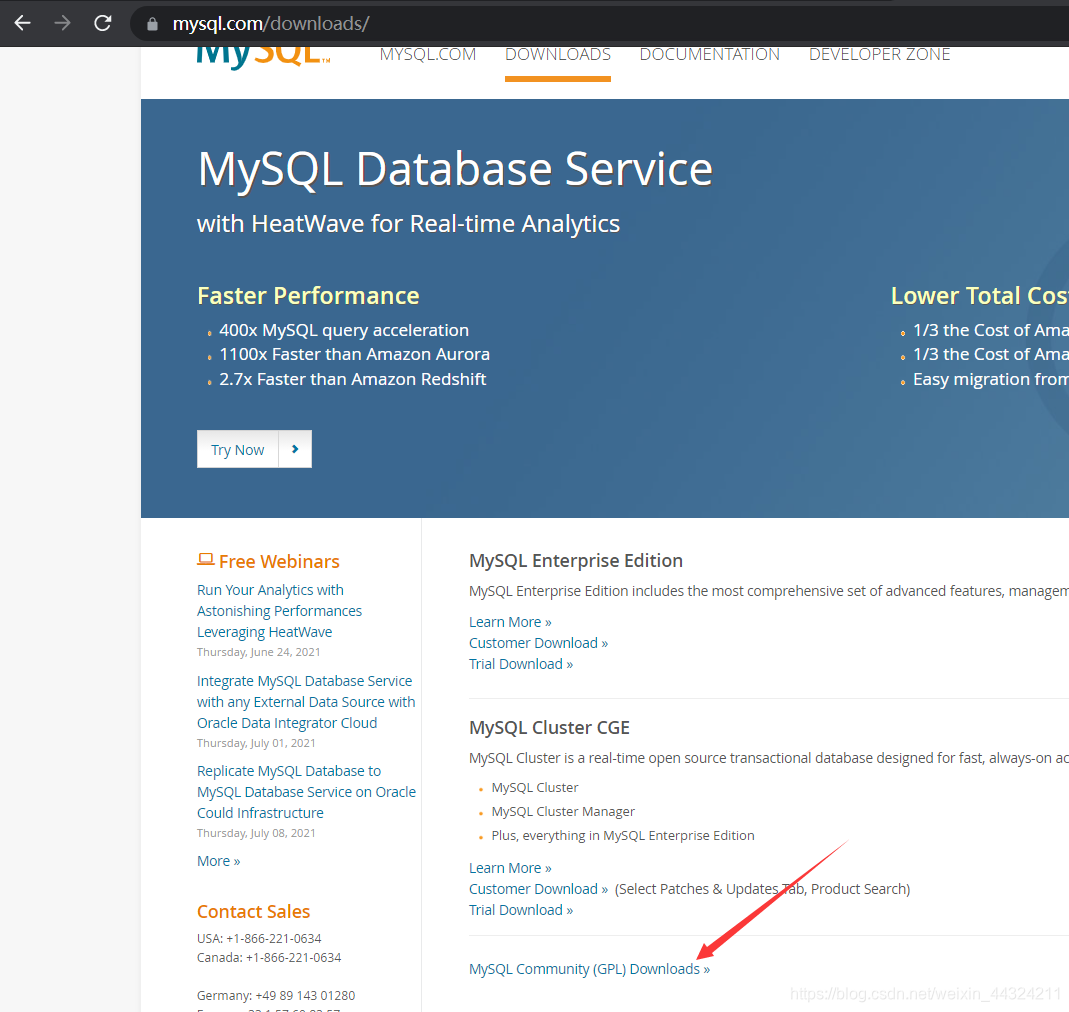Click the Germany: +49 89 143 01280 number
1069x1012 pixels.
275,996
